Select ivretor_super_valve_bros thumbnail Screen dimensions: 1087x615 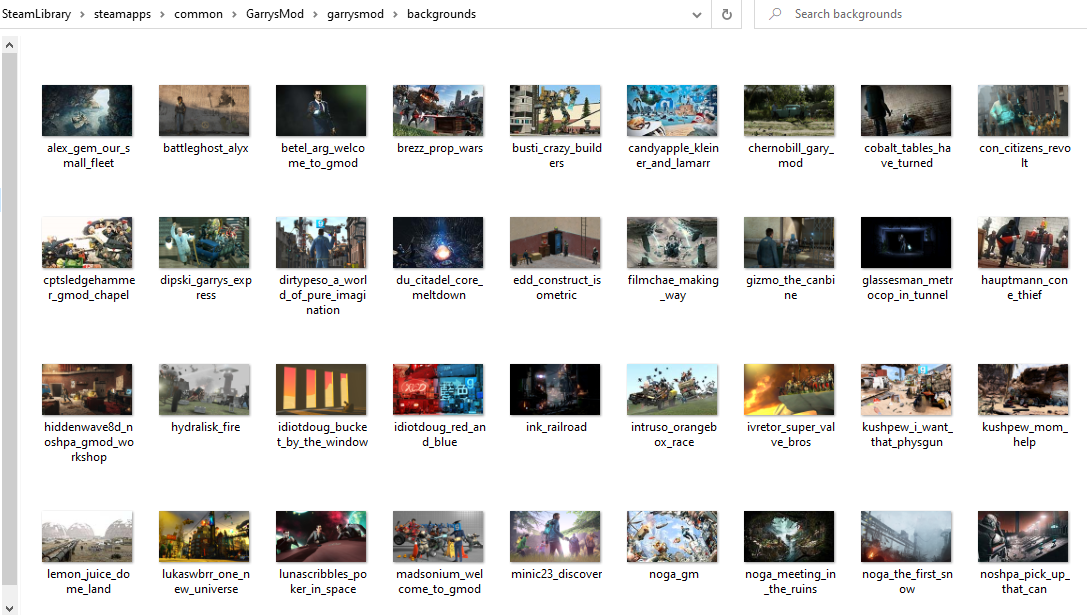pos(789,390)
